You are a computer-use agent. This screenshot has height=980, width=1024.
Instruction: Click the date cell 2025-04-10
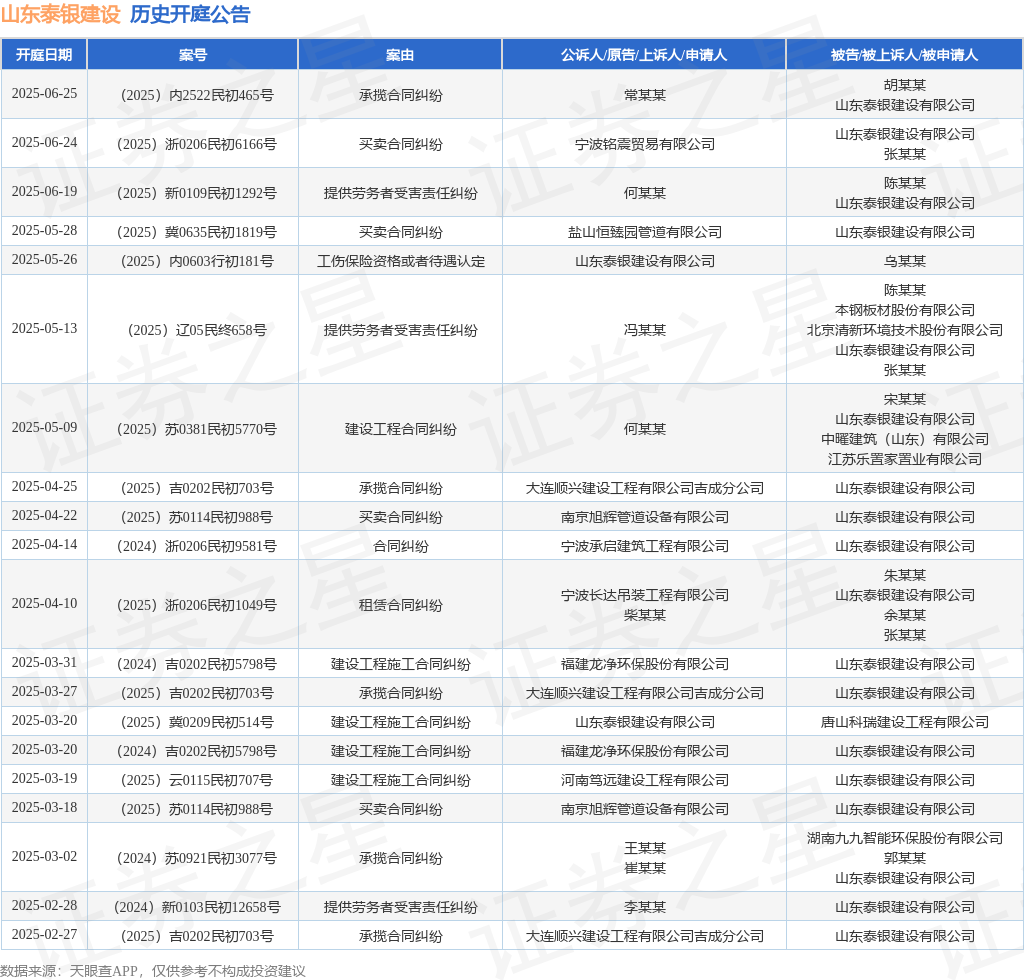(x=44, y=603)
